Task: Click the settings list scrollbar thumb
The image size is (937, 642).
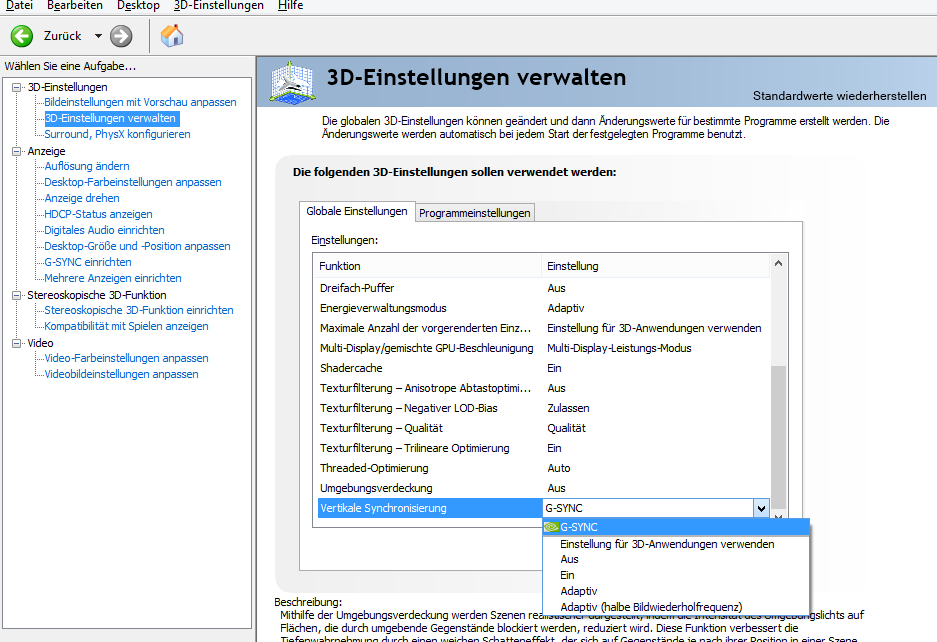Action: (x=778, y=436)
